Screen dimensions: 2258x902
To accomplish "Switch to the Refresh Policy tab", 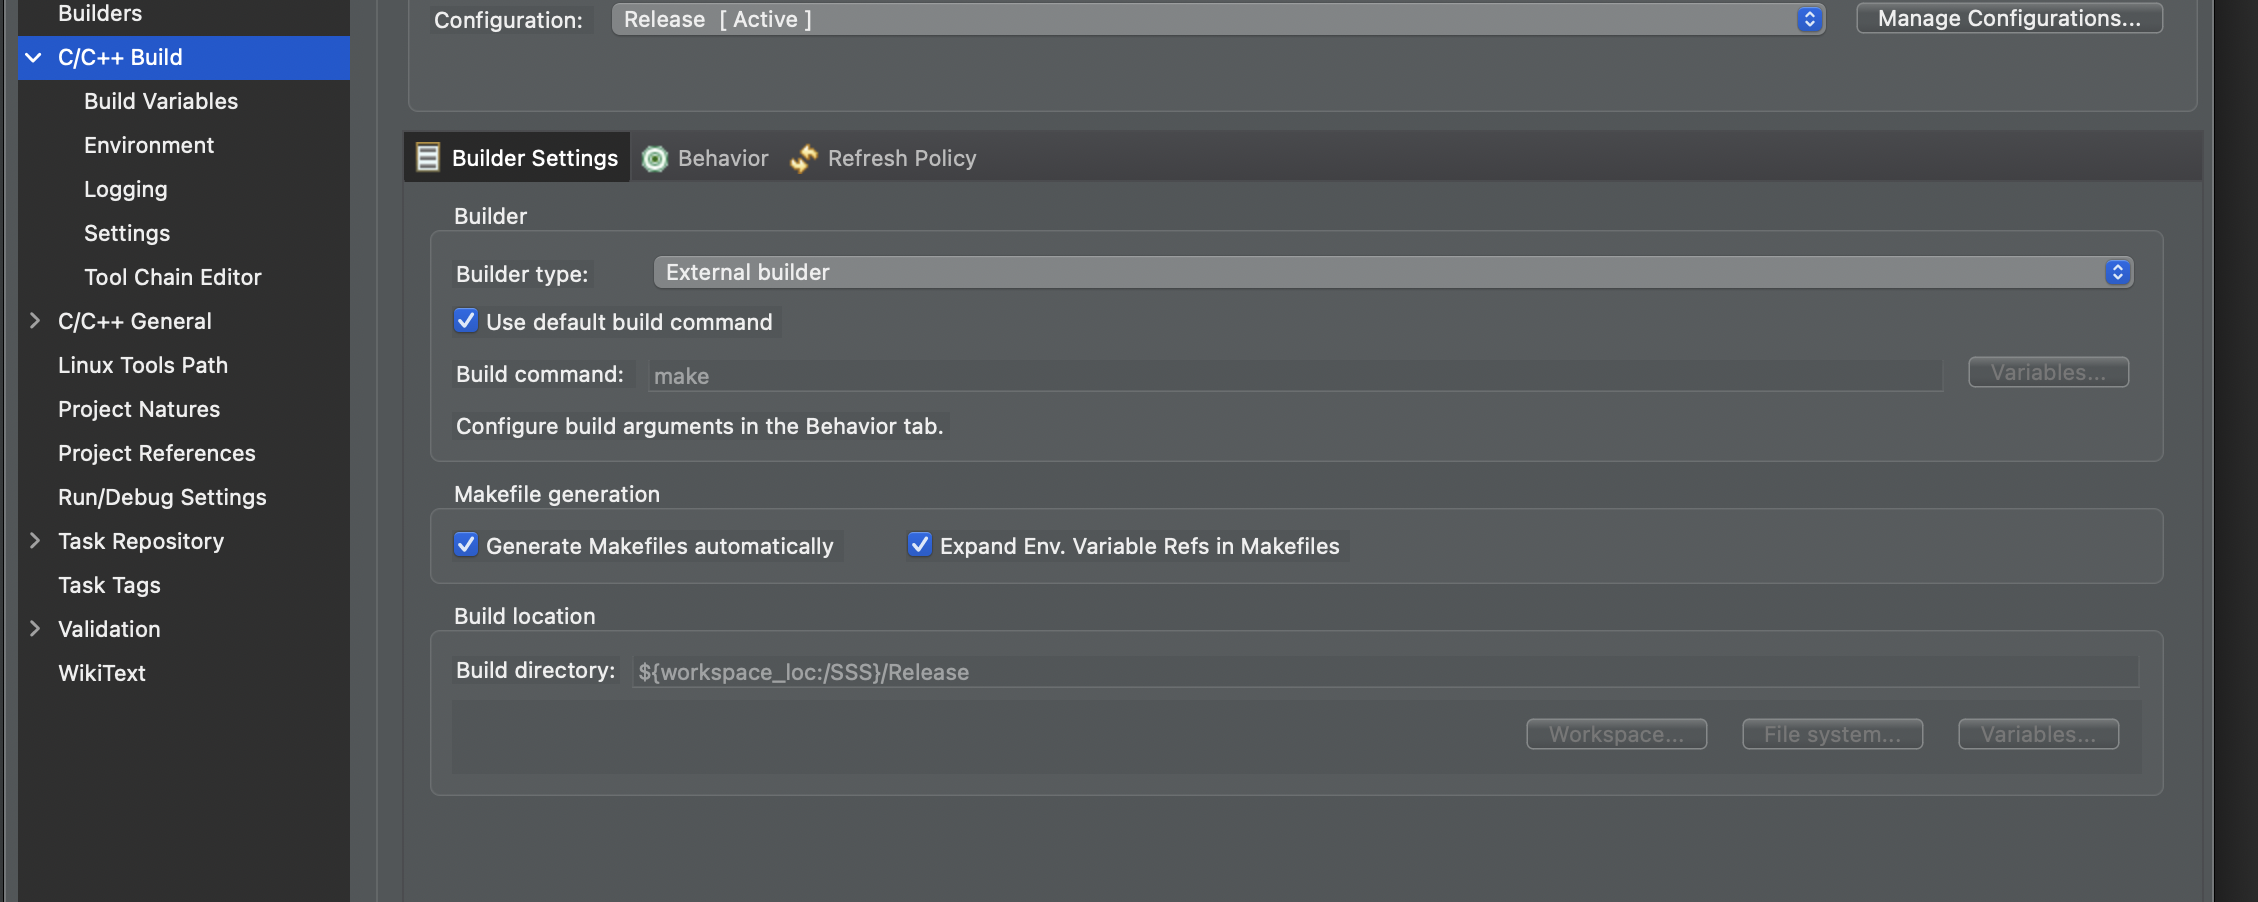I will 902,158.
